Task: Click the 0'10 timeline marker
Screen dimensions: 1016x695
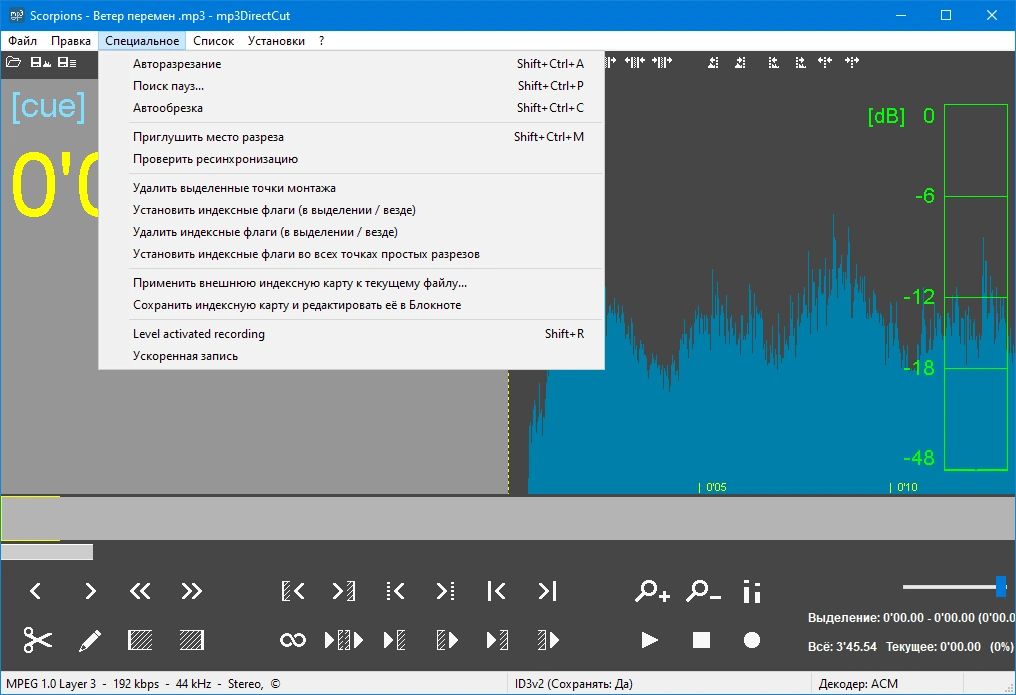Action: click(x=906, y=487)
